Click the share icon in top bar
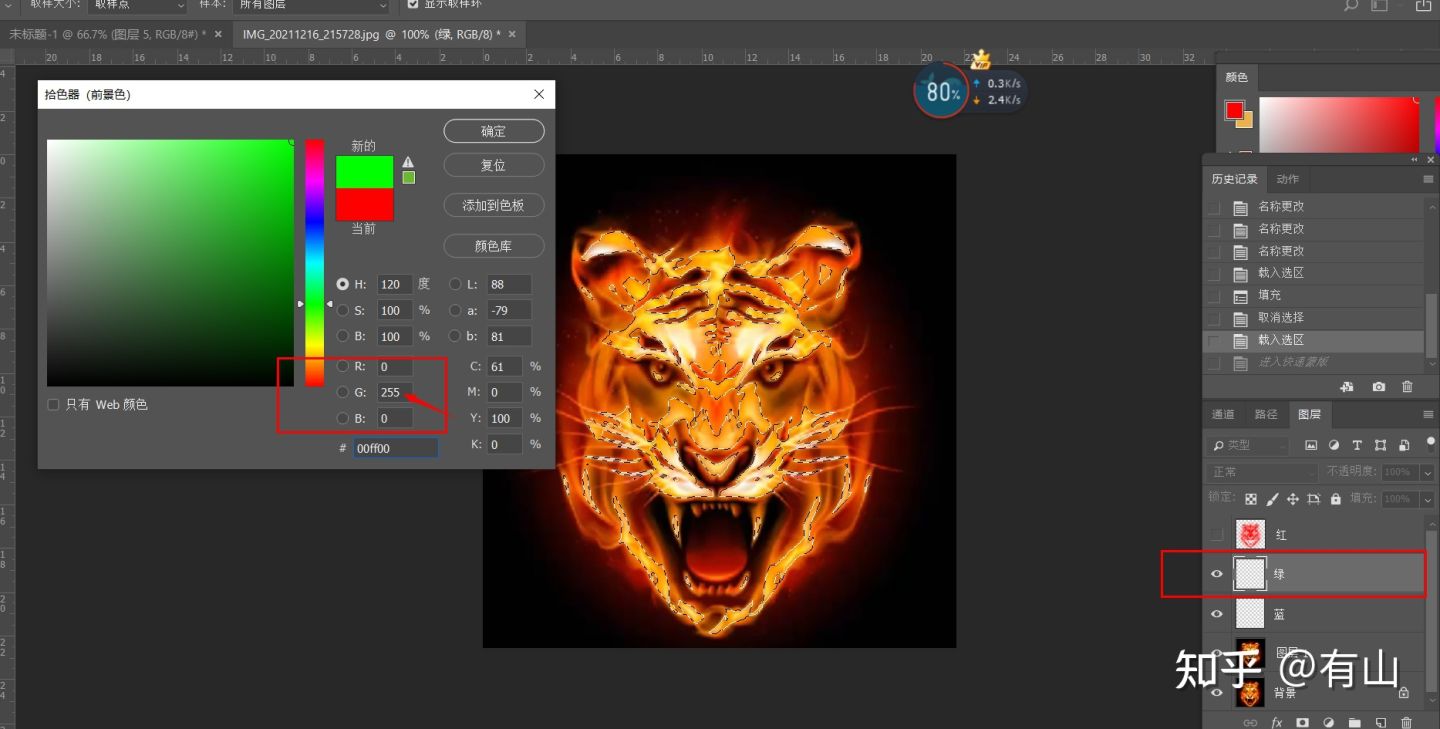The image size is (1440, 729). tap(1423, 5)
